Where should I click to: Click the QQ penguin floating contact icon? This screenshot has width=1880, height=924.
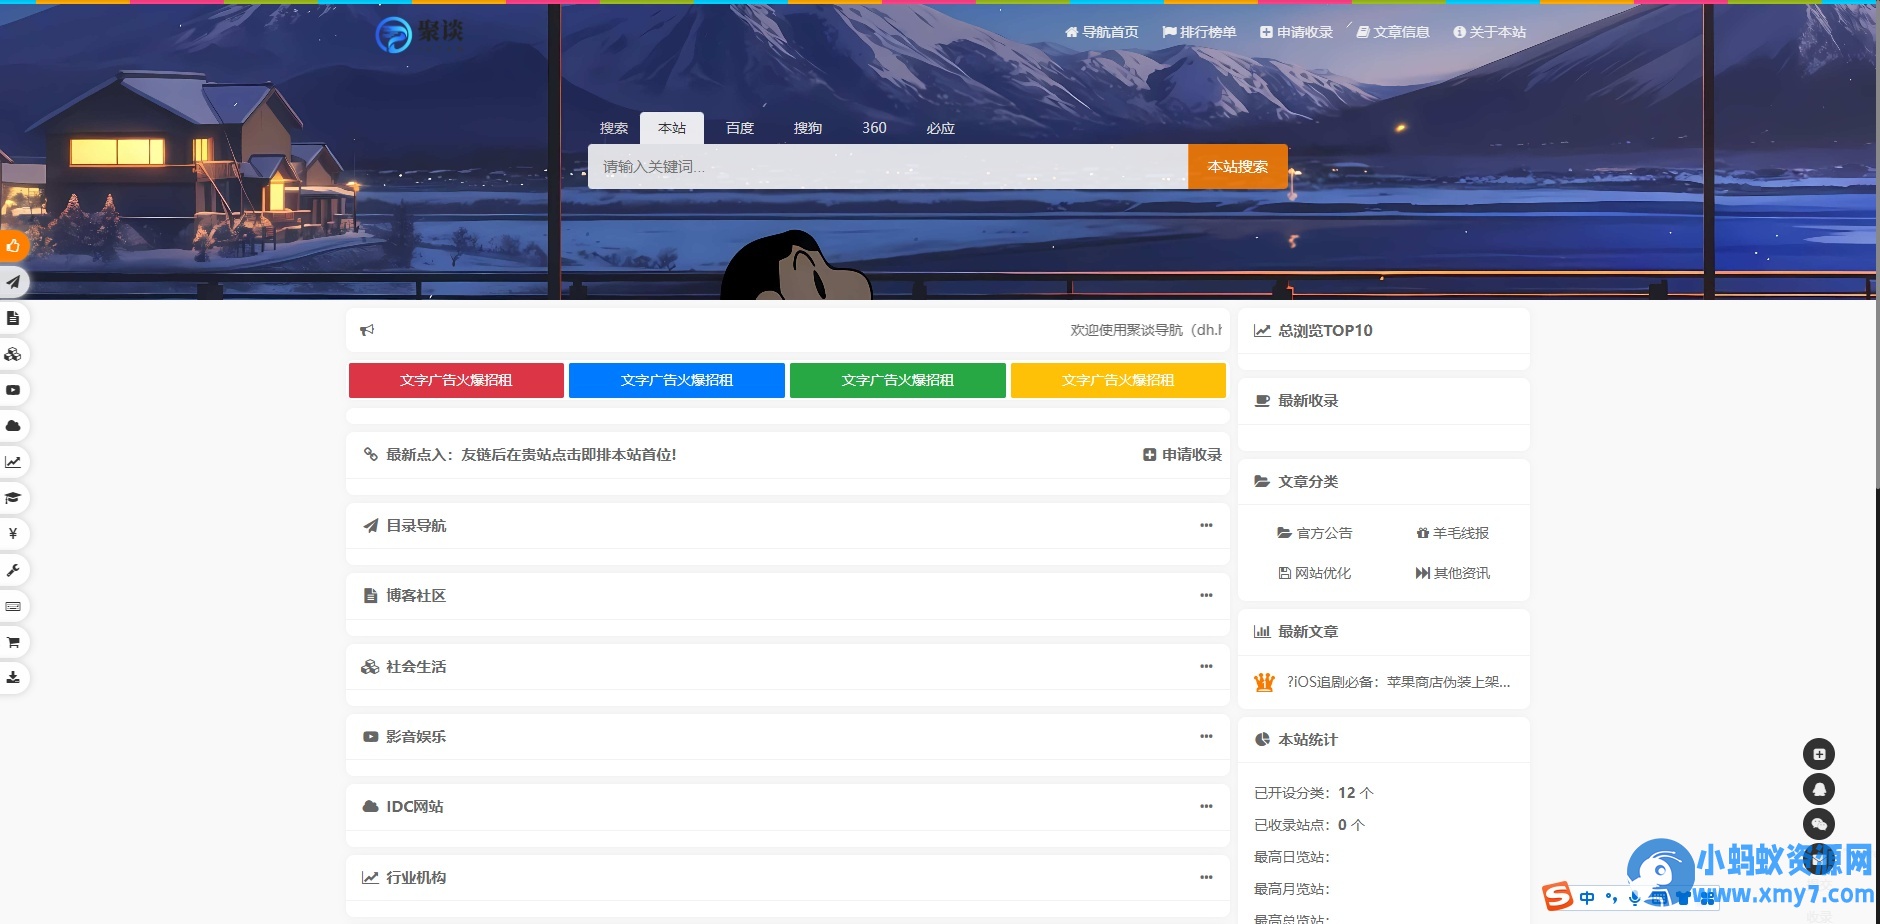pos(1820,788)
